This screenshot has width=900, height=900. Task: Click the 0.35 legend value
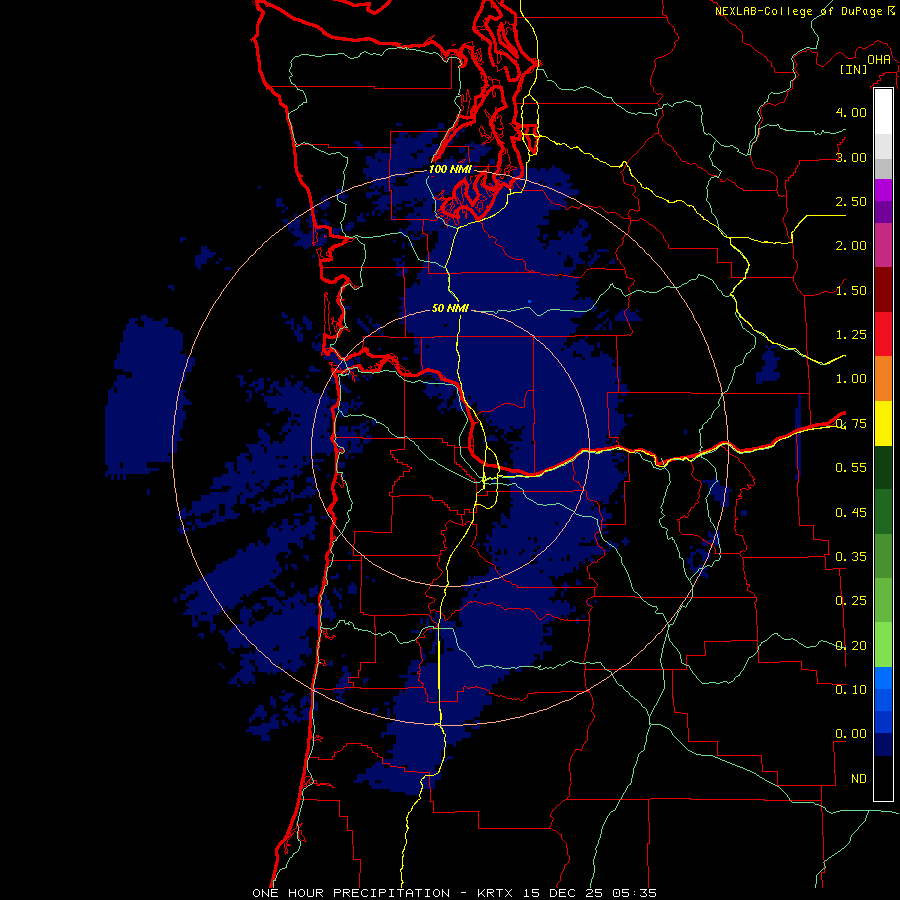pyautogui.click(x=851, y=557)
